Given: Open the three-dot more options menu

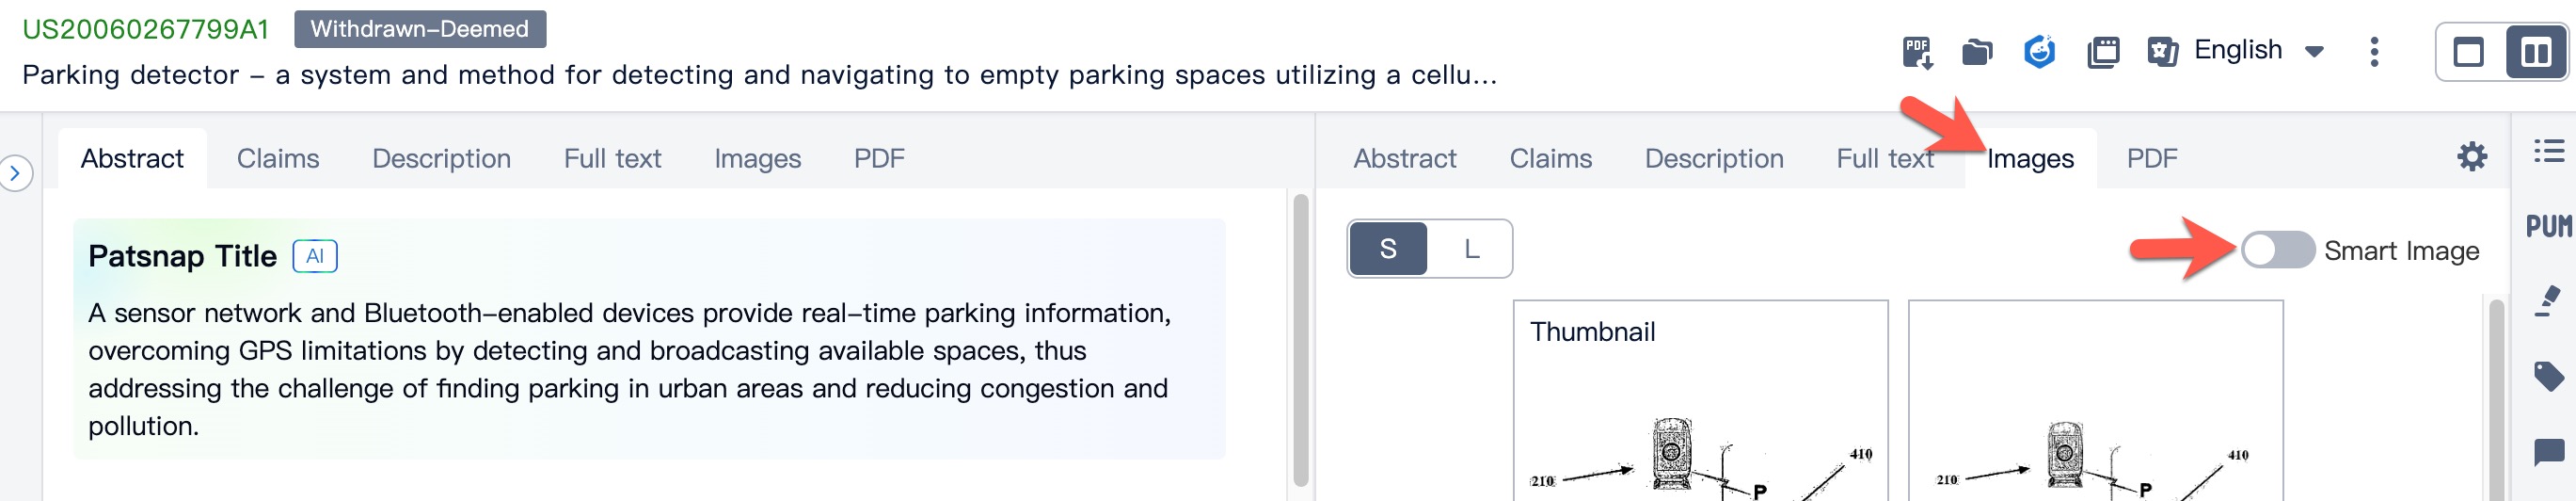Looking at the screenshot, I should [2374, 51].
